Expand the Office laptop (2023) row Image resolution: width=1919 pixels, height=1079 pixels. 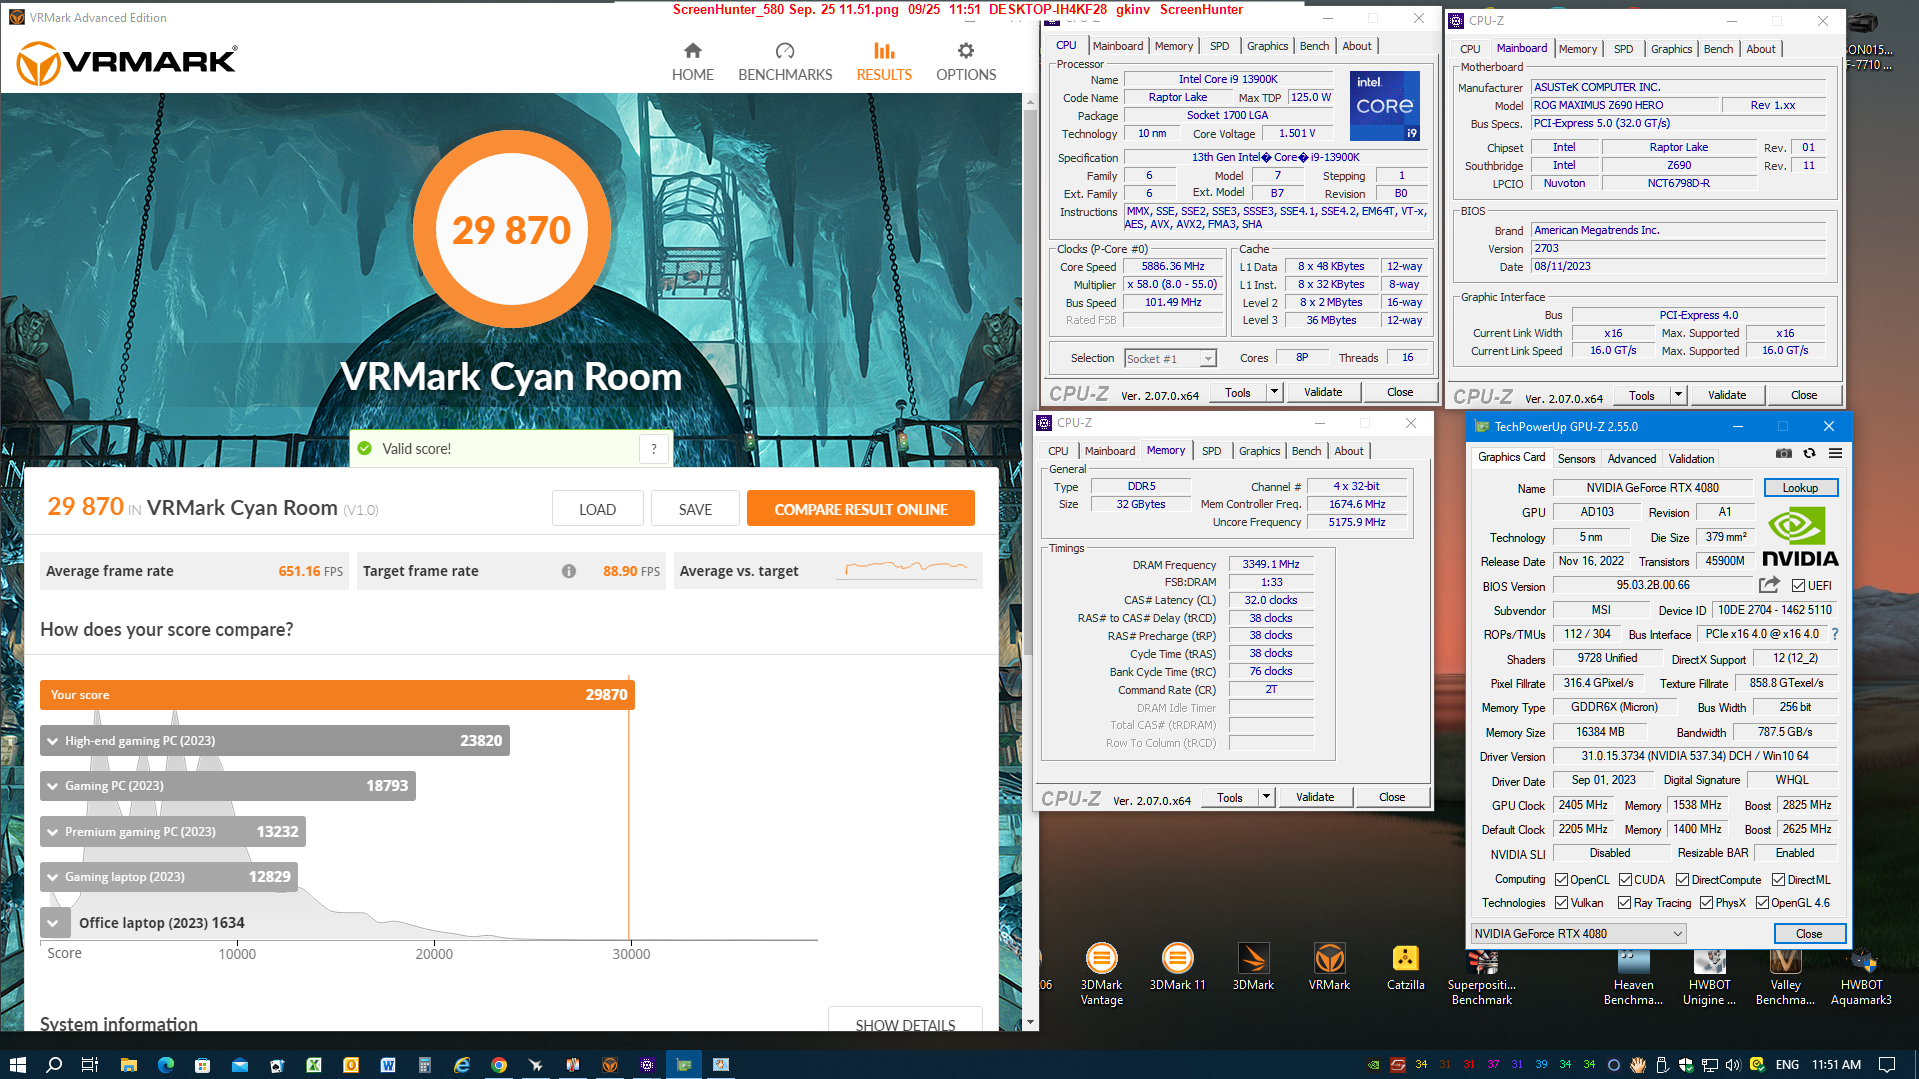[x=55, y=923]
